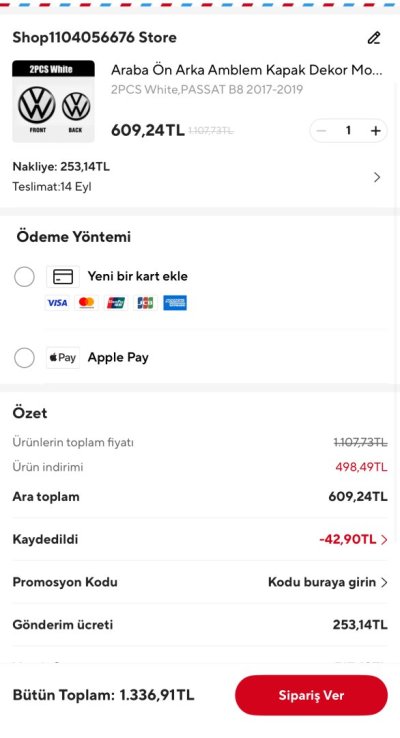Tap the edit pencil icon beside store name
This screenshot has height=738, width=400.
click(374, 38)
